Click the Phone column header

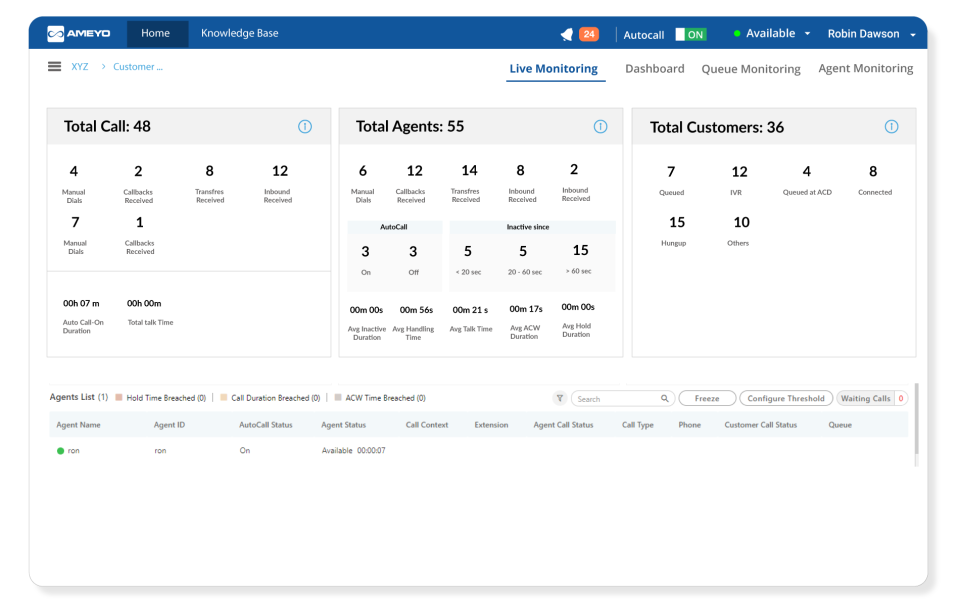(689, 425)
